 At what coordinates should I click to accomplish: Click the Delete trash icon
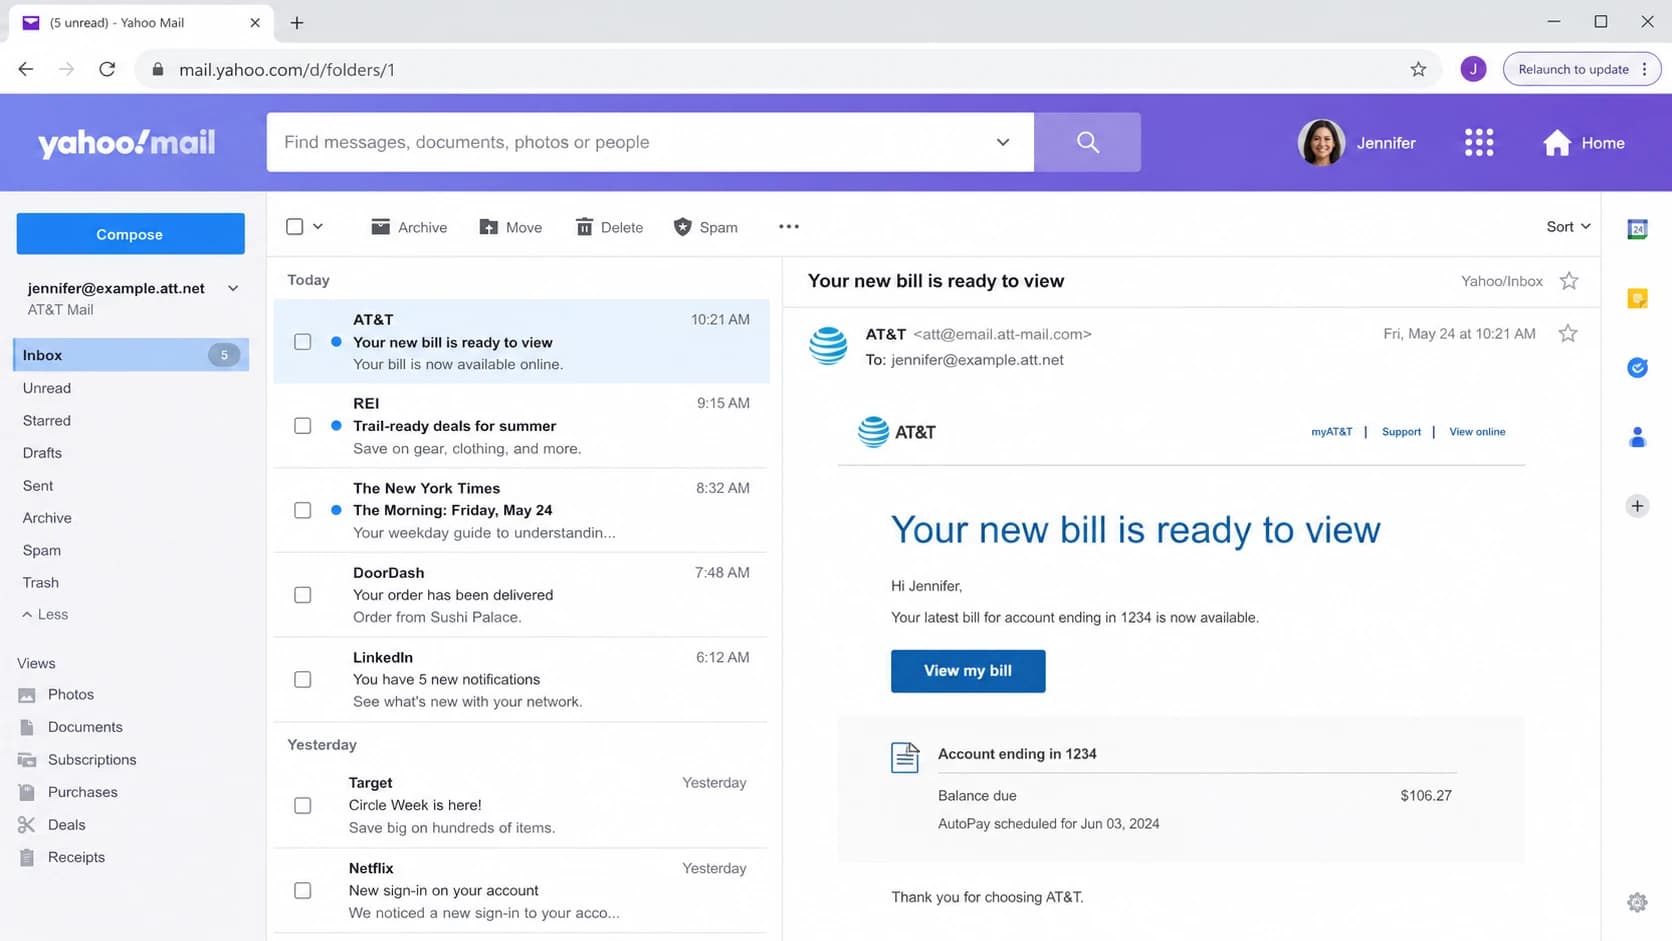click(x=584, y=227)
